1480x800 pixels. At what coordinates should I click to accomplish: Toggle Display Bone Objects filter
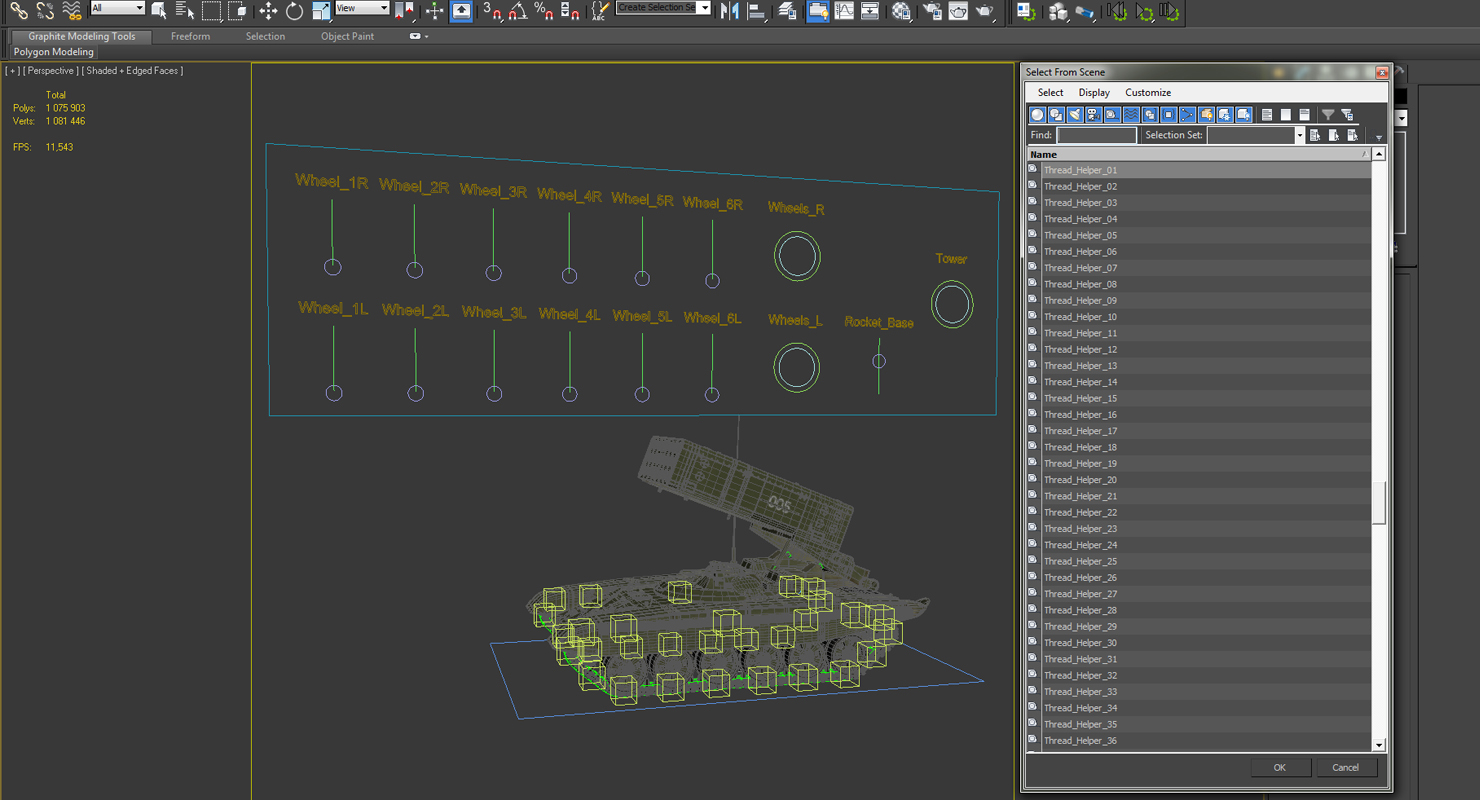(1187, 115)
